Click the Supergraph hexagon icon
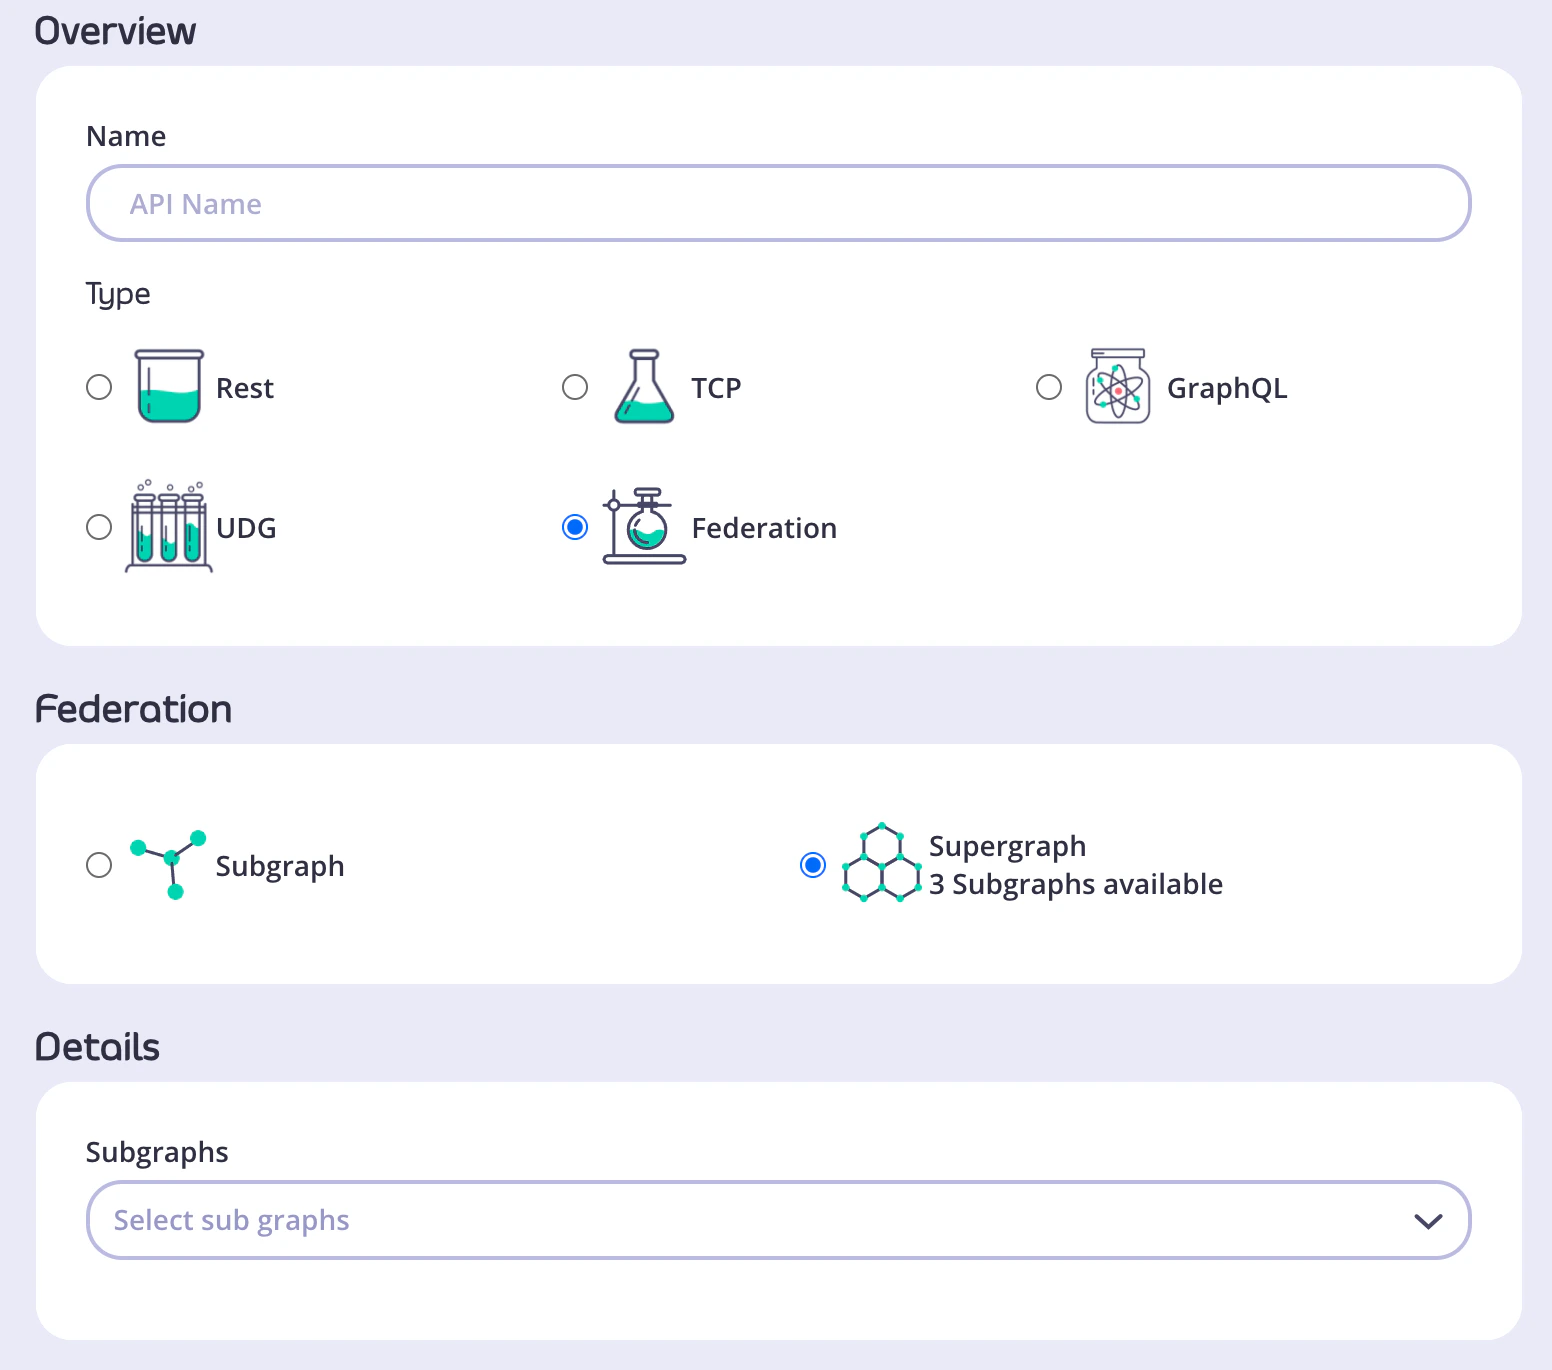The height and width of the screenshot is (1370, 1552). 881,865
